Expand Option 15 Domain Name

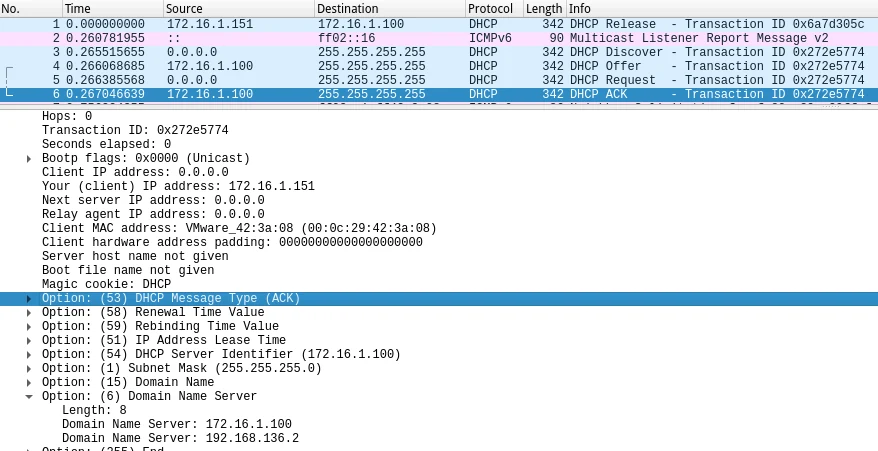pos(29,383)
